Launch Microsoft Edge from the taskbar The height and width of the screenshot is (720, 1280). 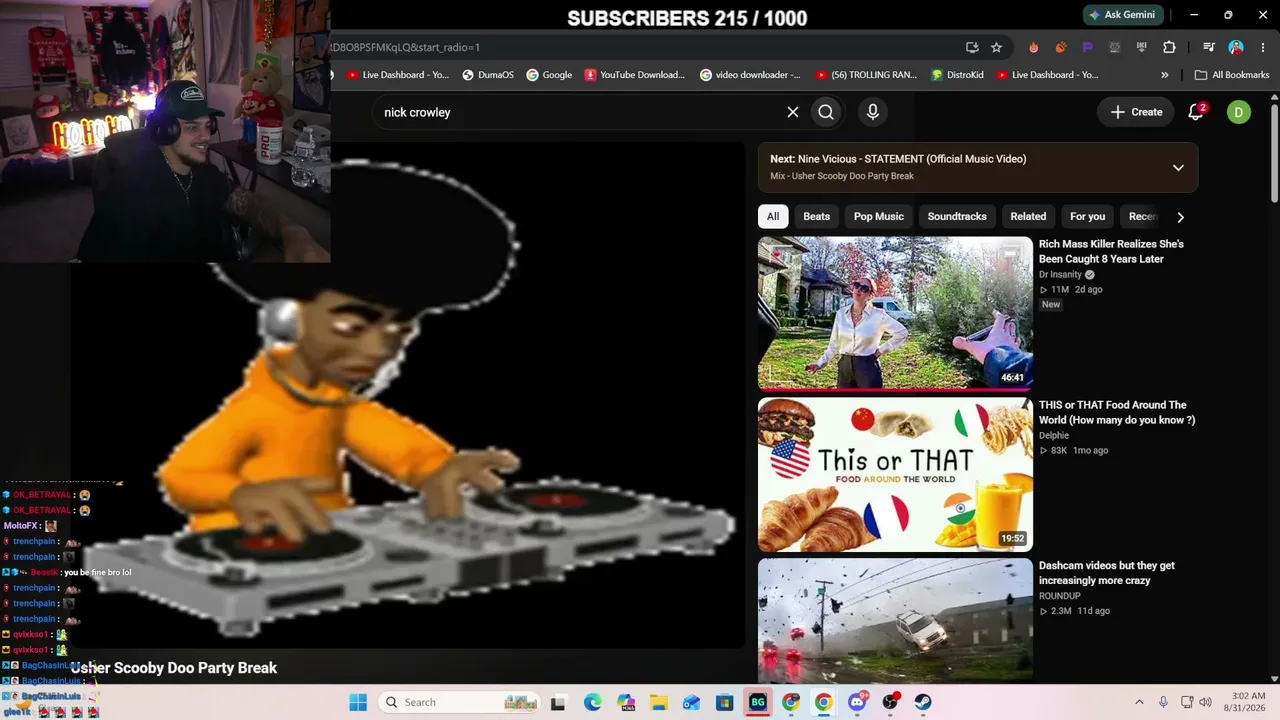click(593, 702)
